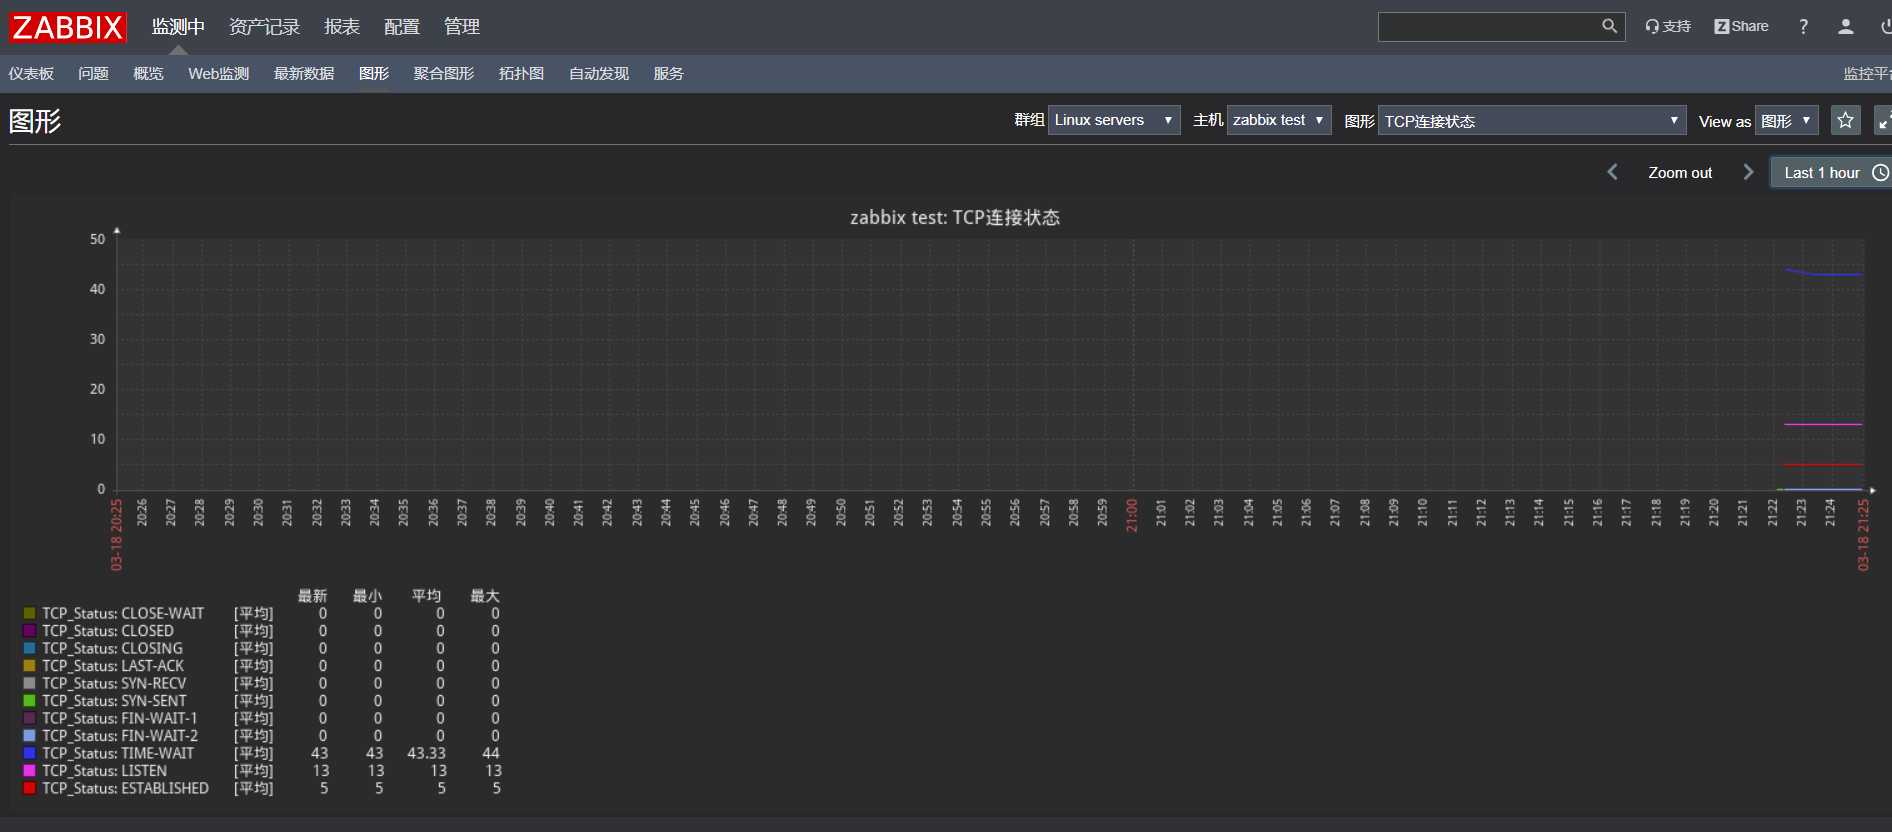Click the TIME-WAIT blue legend swatch
The image size is (1892, 832).
pyautogui.click(x=29, y=753)
